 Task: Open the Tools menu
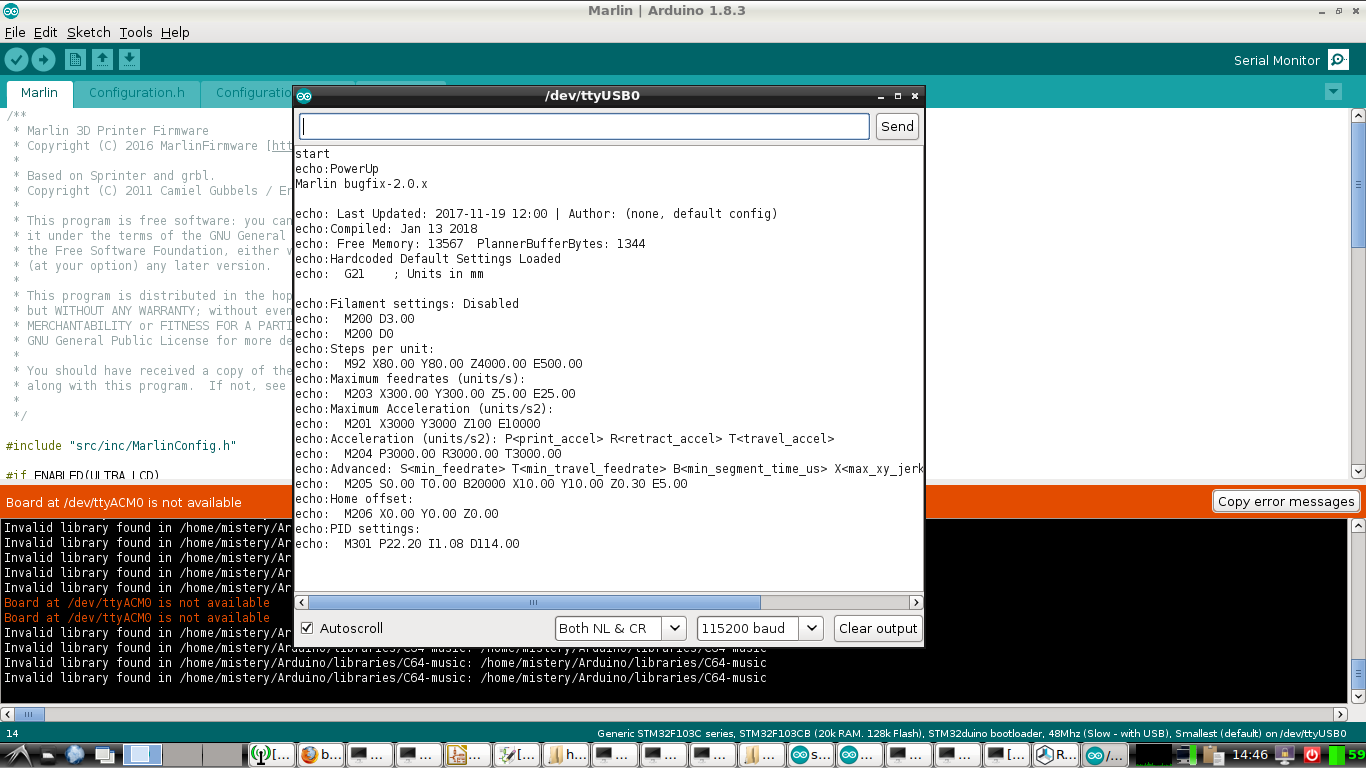click(x=136, y=32)
